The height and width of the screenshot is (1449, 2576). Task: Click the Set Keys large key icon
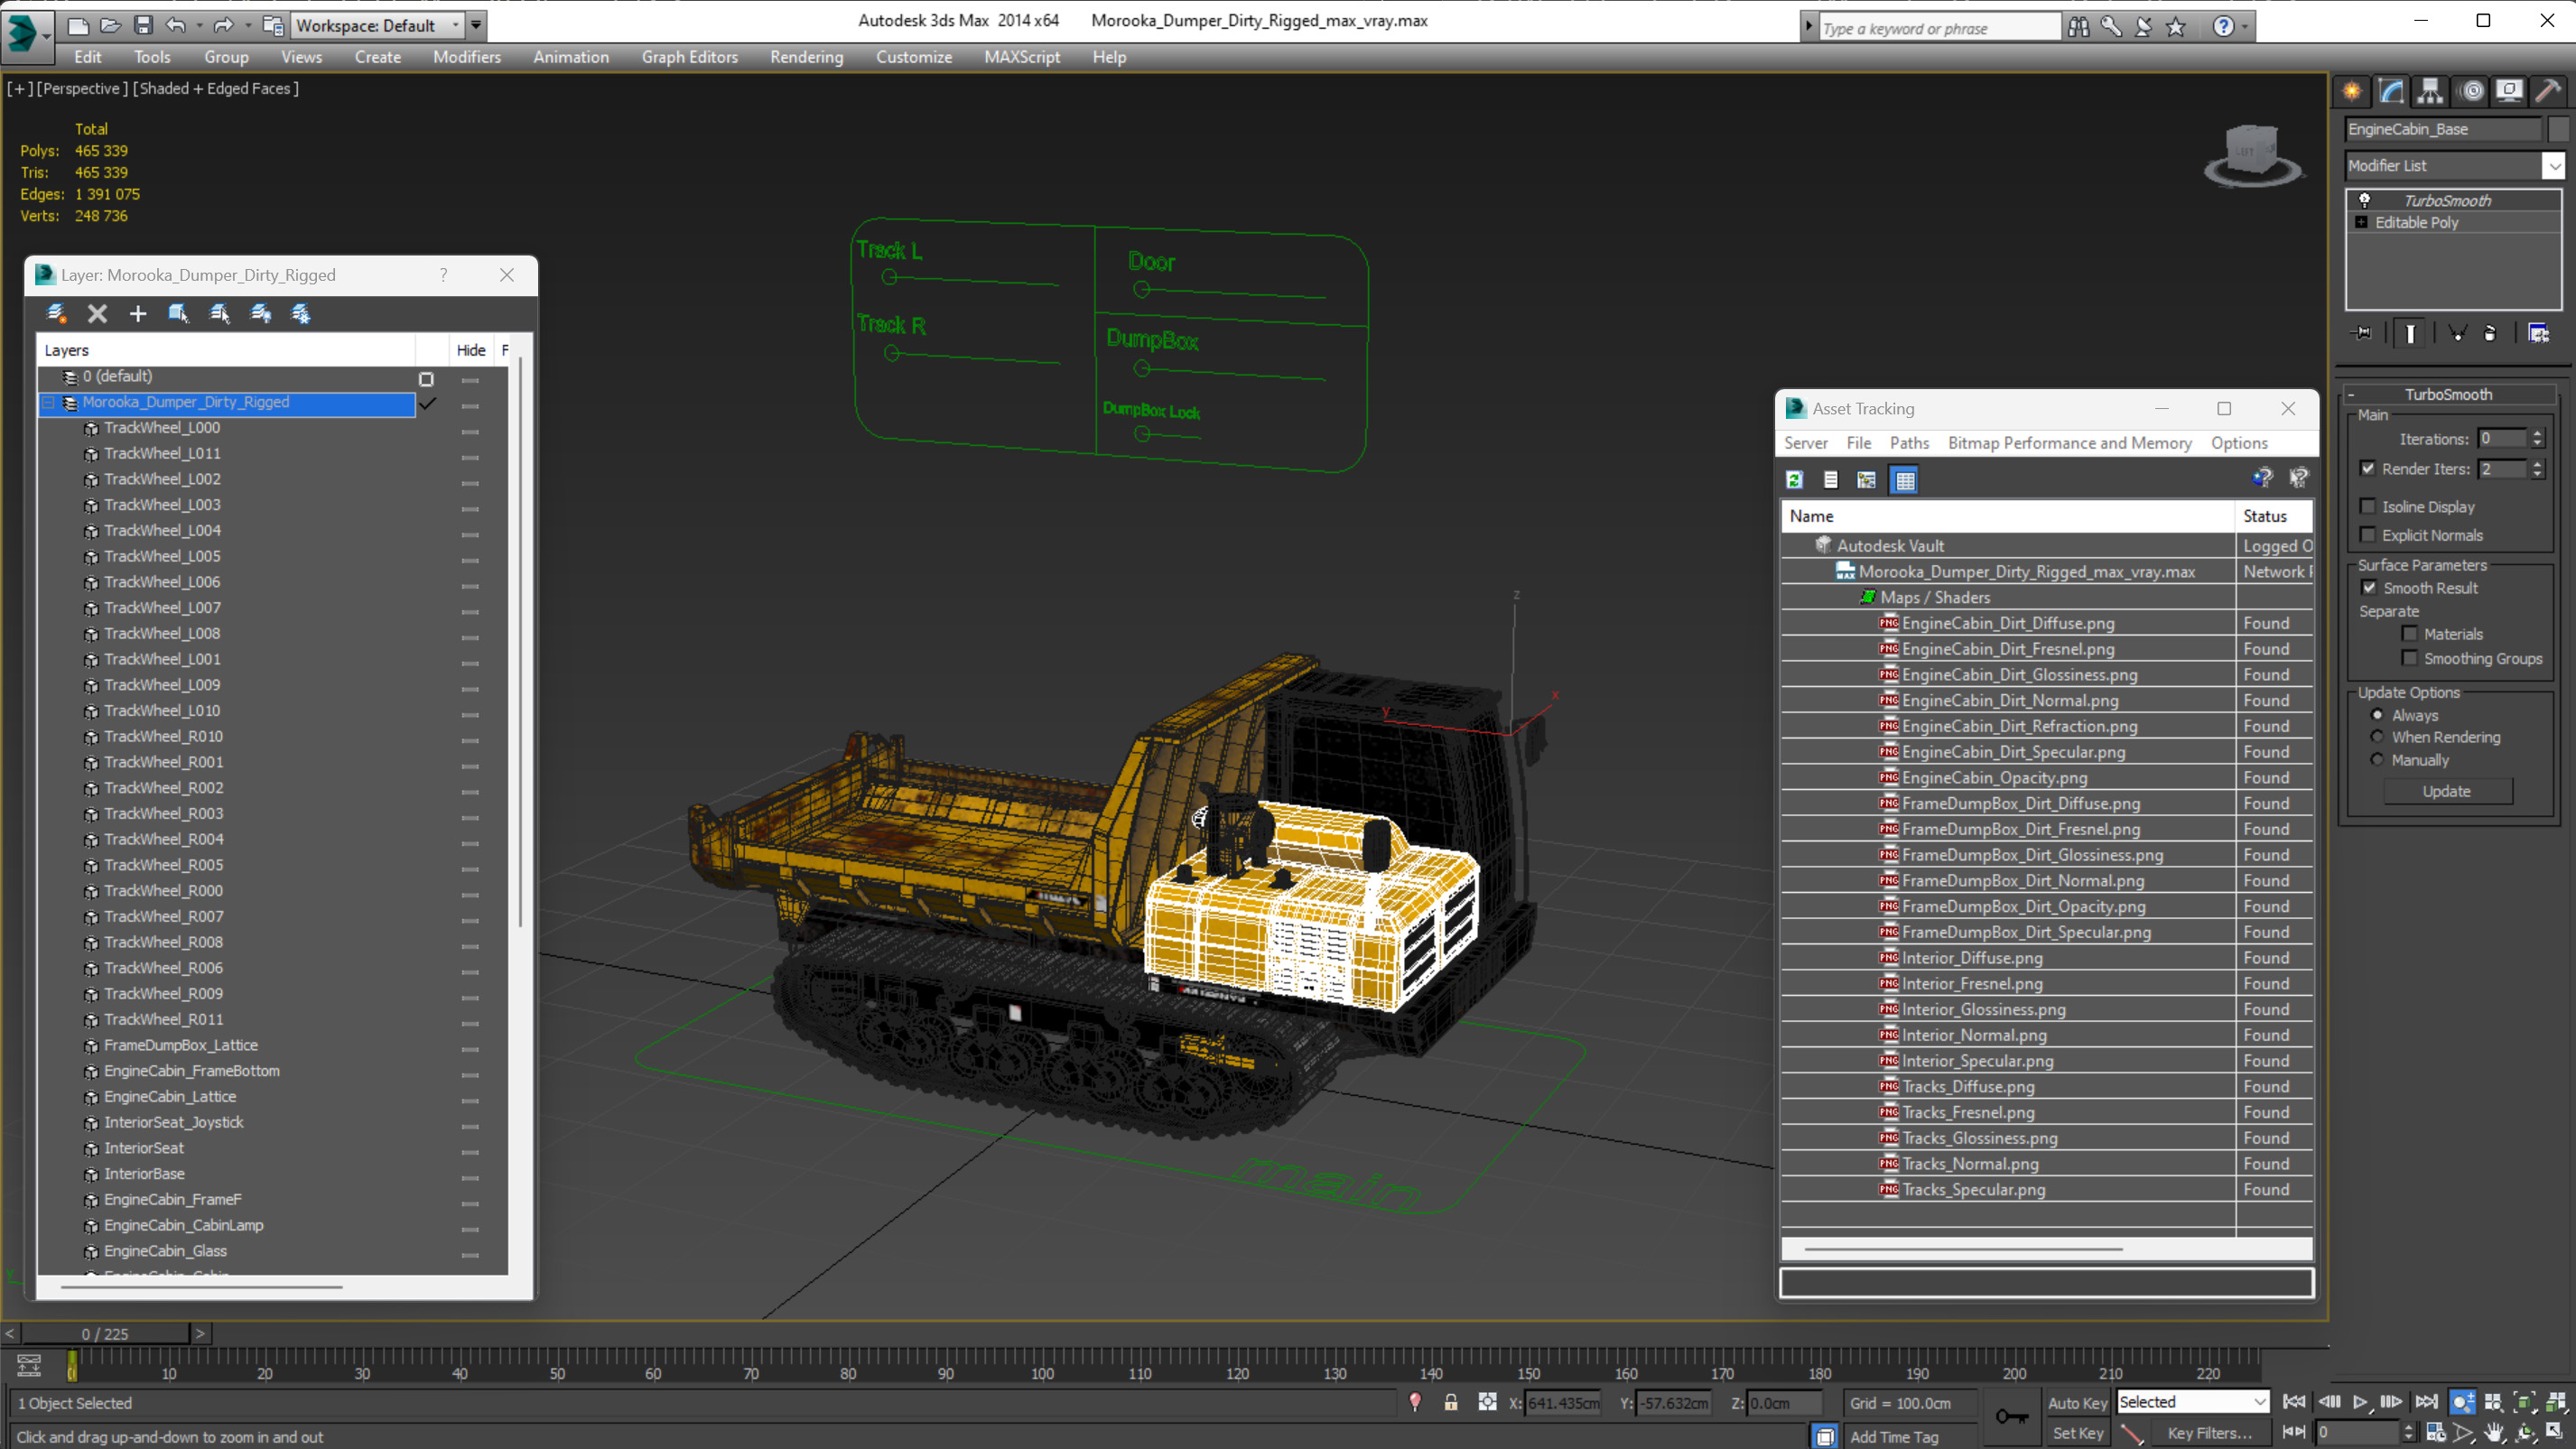pos(2011,1416)
